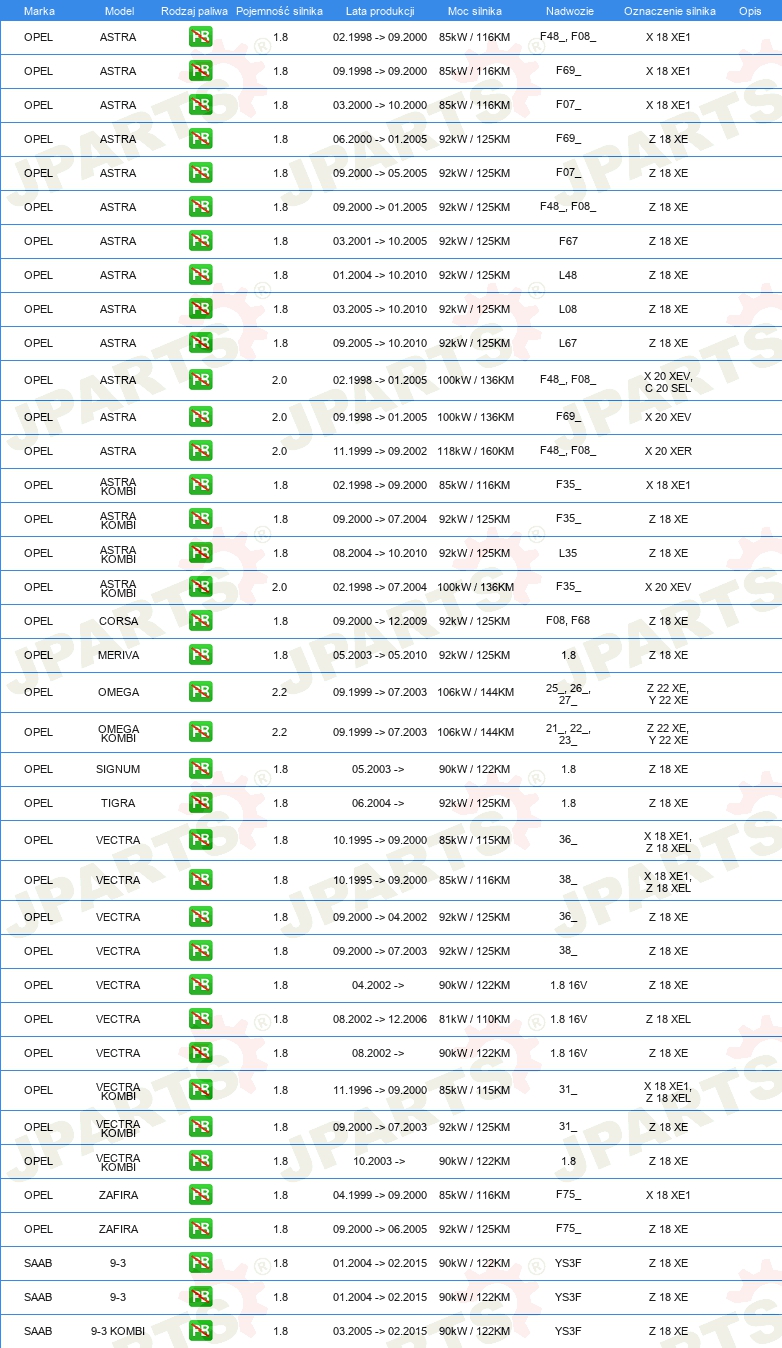
Task: Click the 118kW / 160KM power cell
Action: (475, 451)
